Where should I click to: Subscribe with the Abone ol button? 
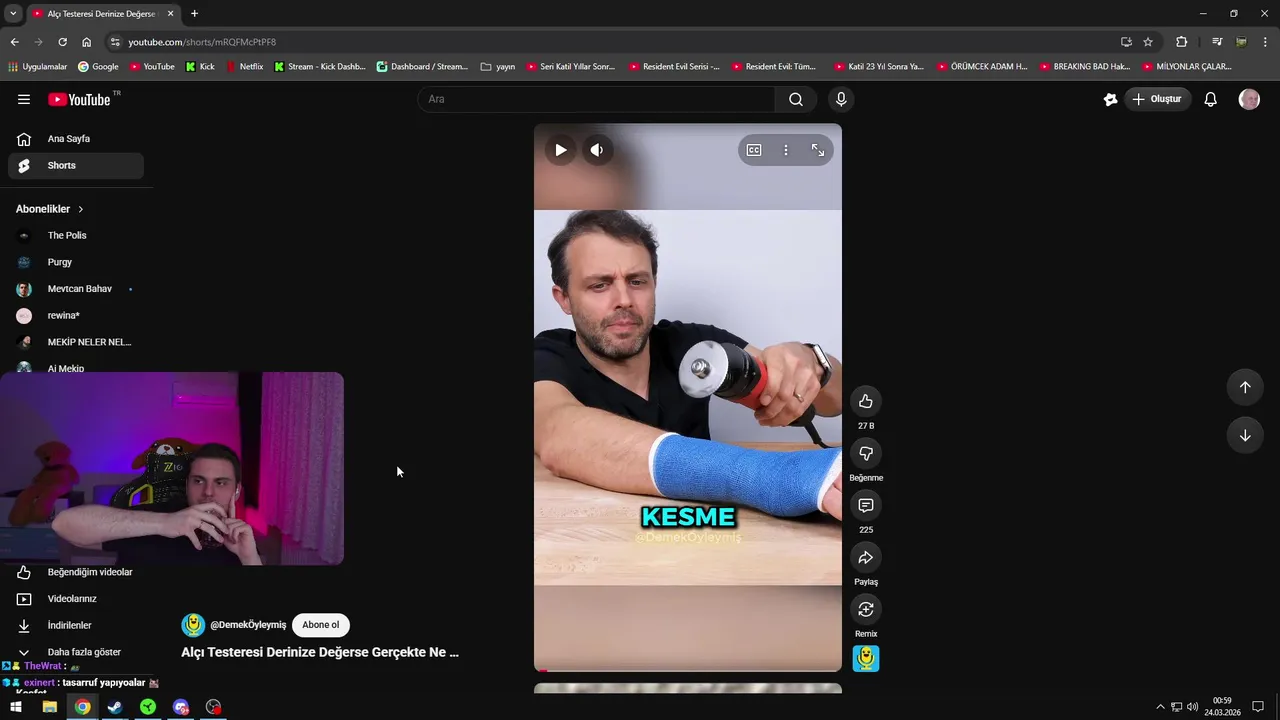click(321, 625)
